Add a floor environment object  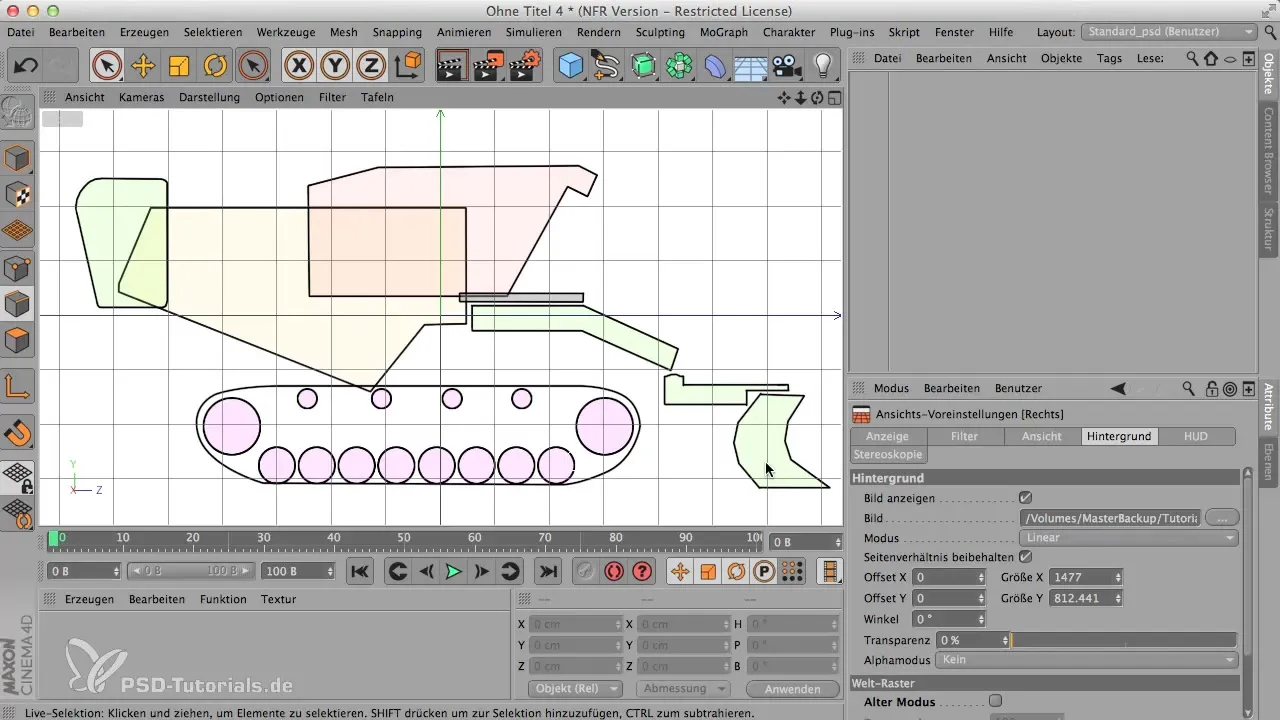tap(751, 66)
